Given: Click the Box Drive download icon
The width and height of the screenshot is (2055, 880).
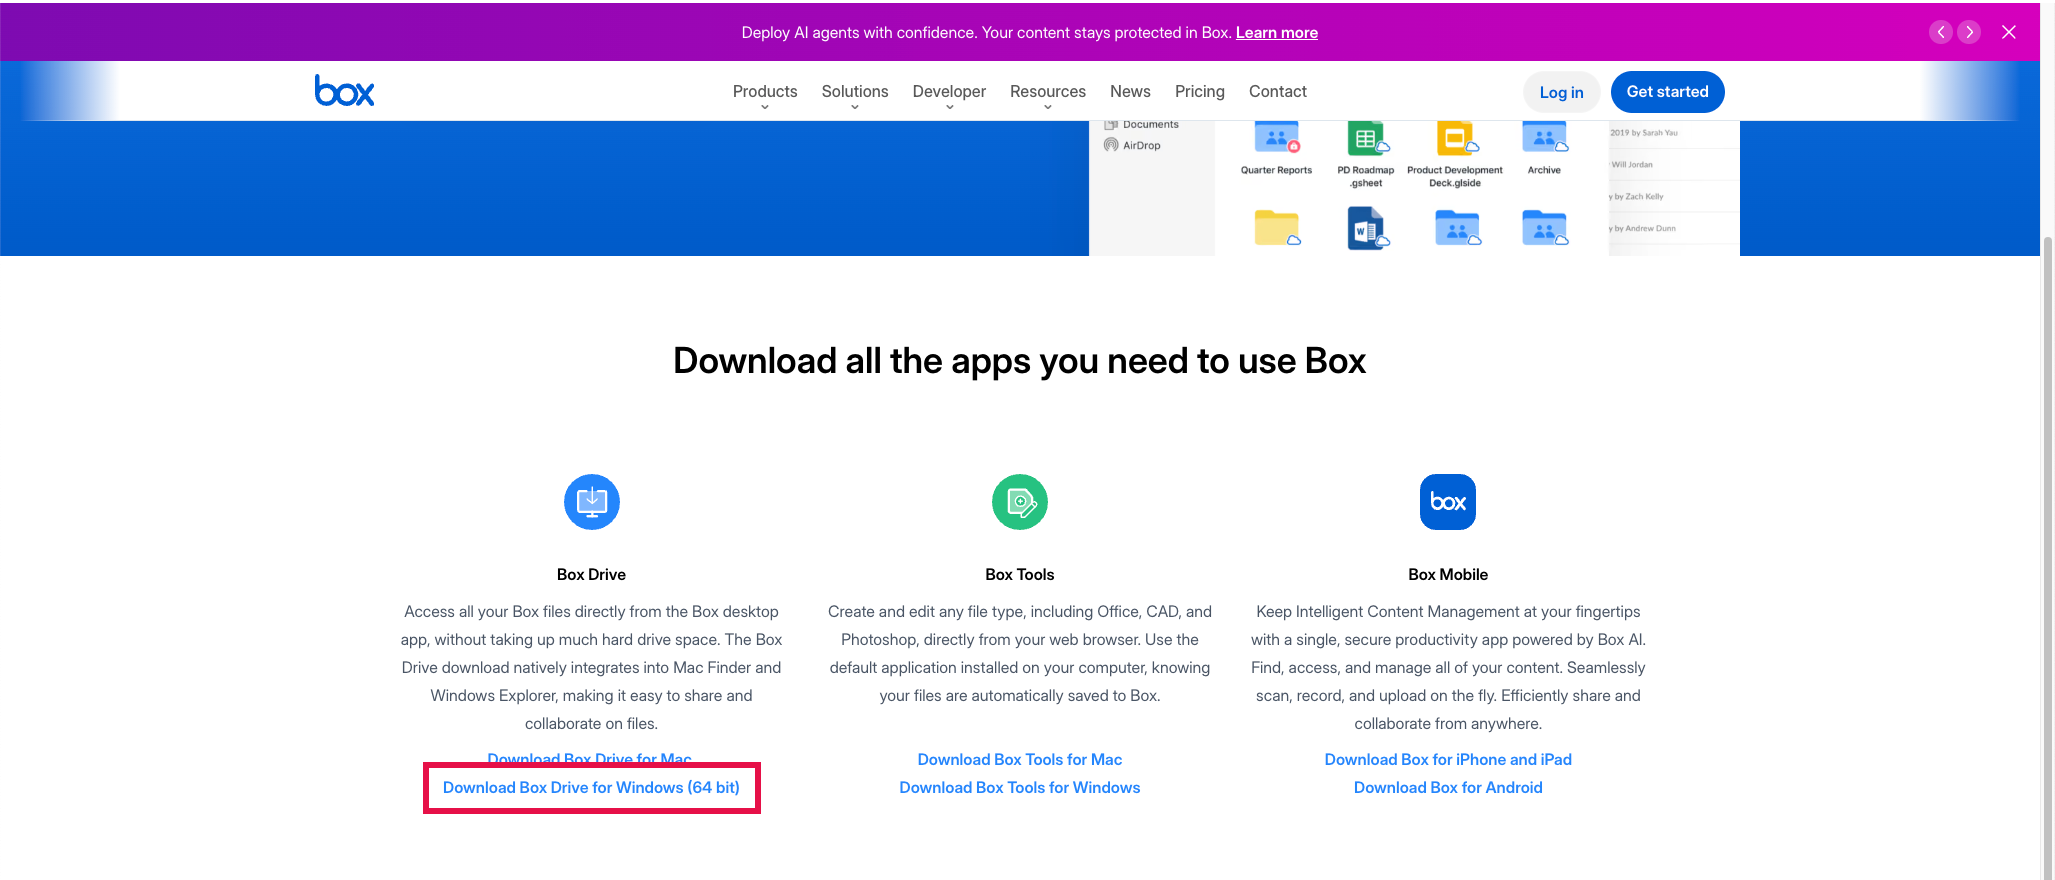Looking at the screenshot, I should [592, 502].
